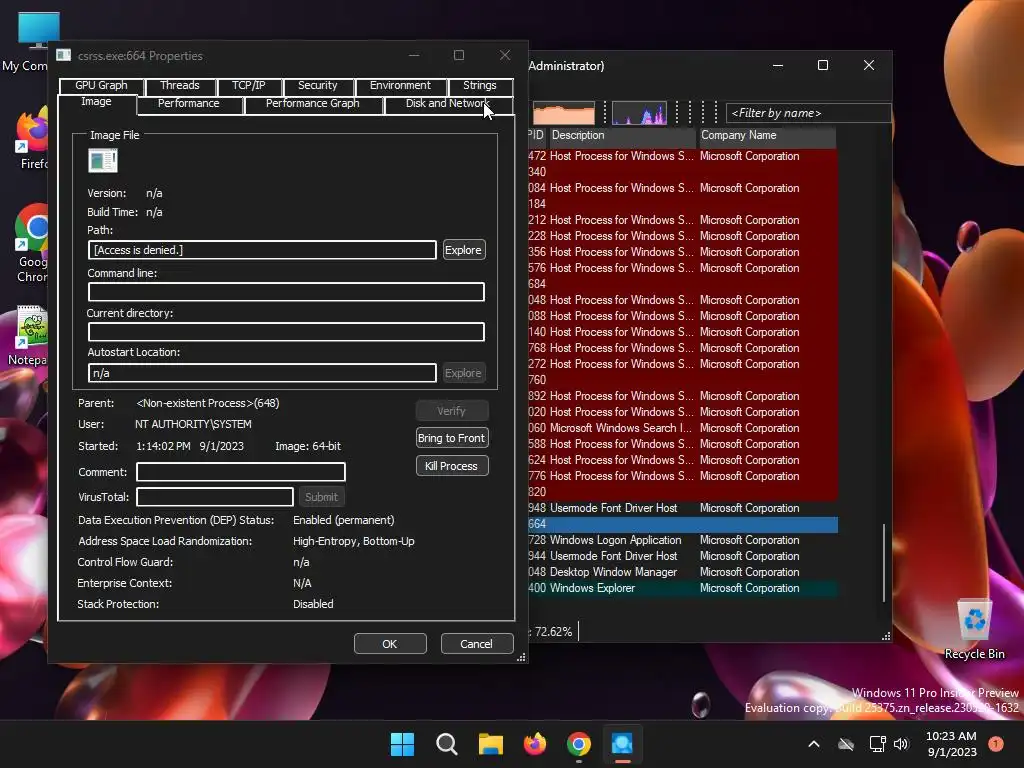Click the volume speaker tray icon

(901, 744)
